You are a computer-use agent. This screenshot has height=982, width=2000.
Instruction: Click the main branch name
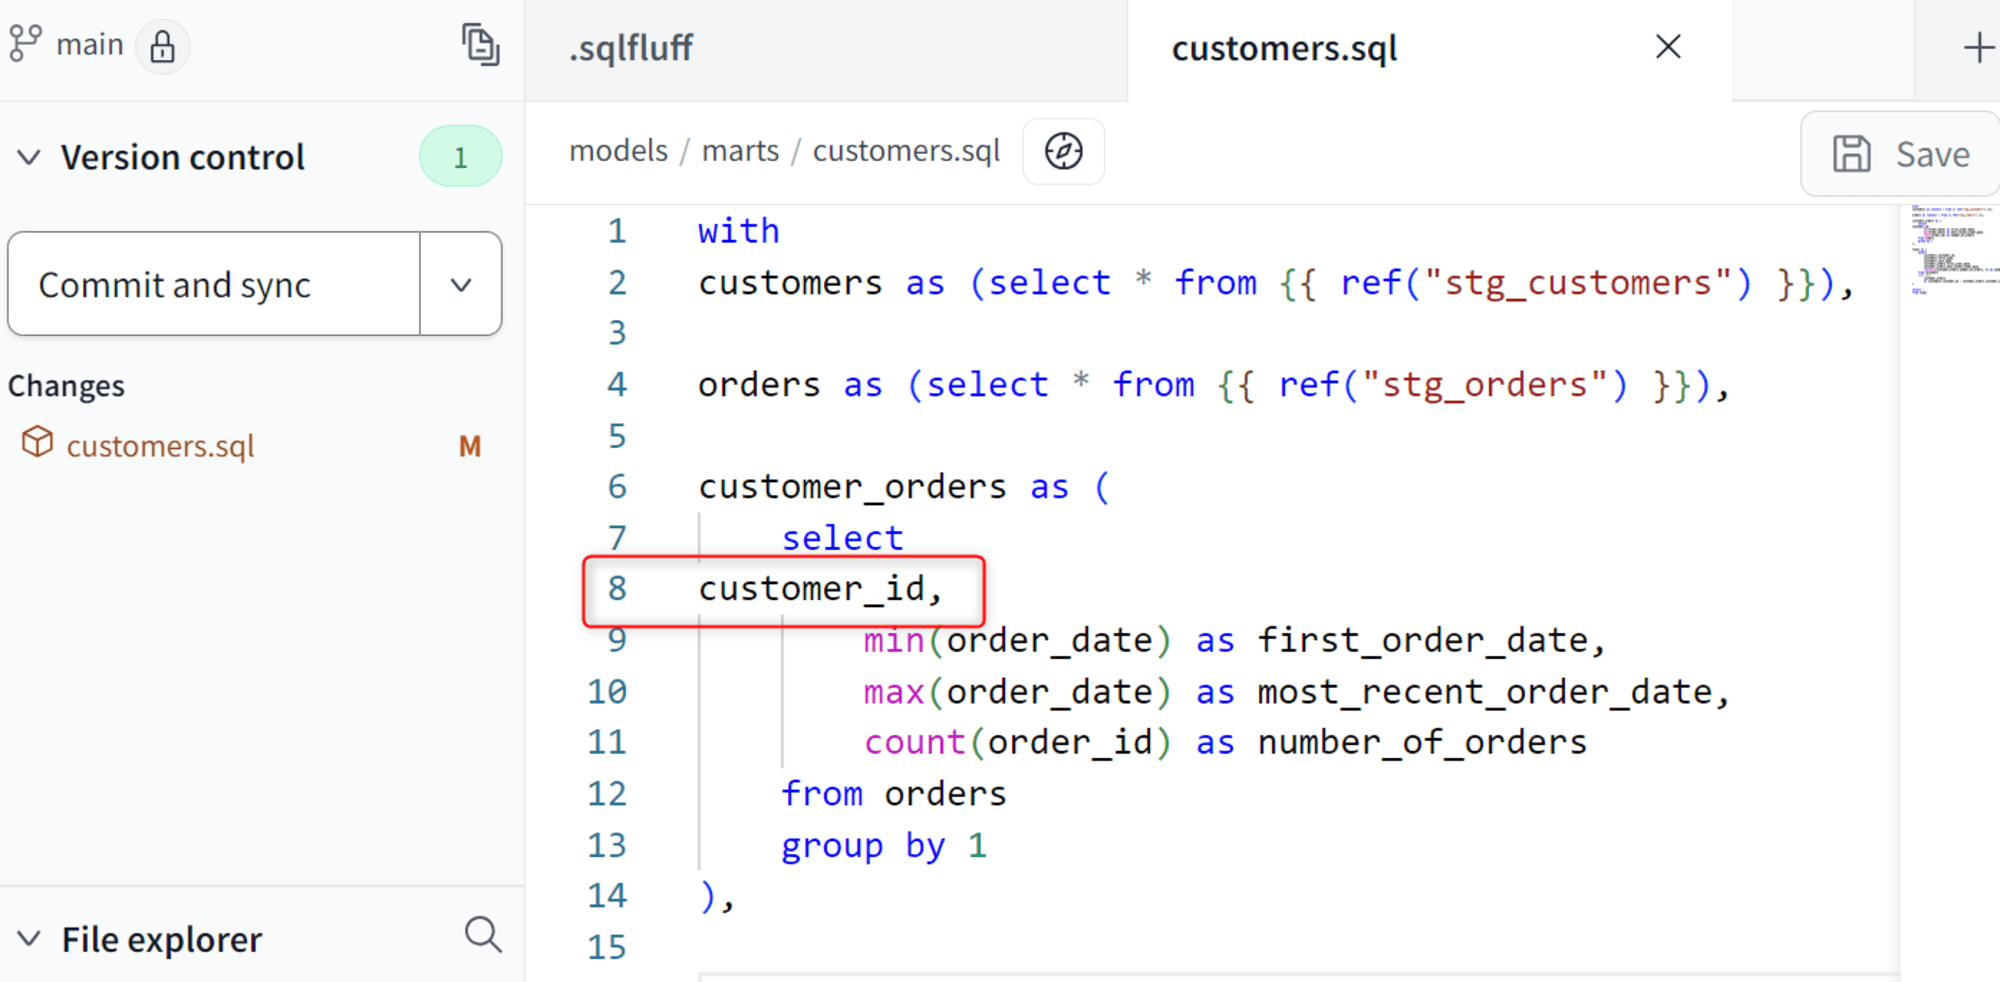[90, 45]
